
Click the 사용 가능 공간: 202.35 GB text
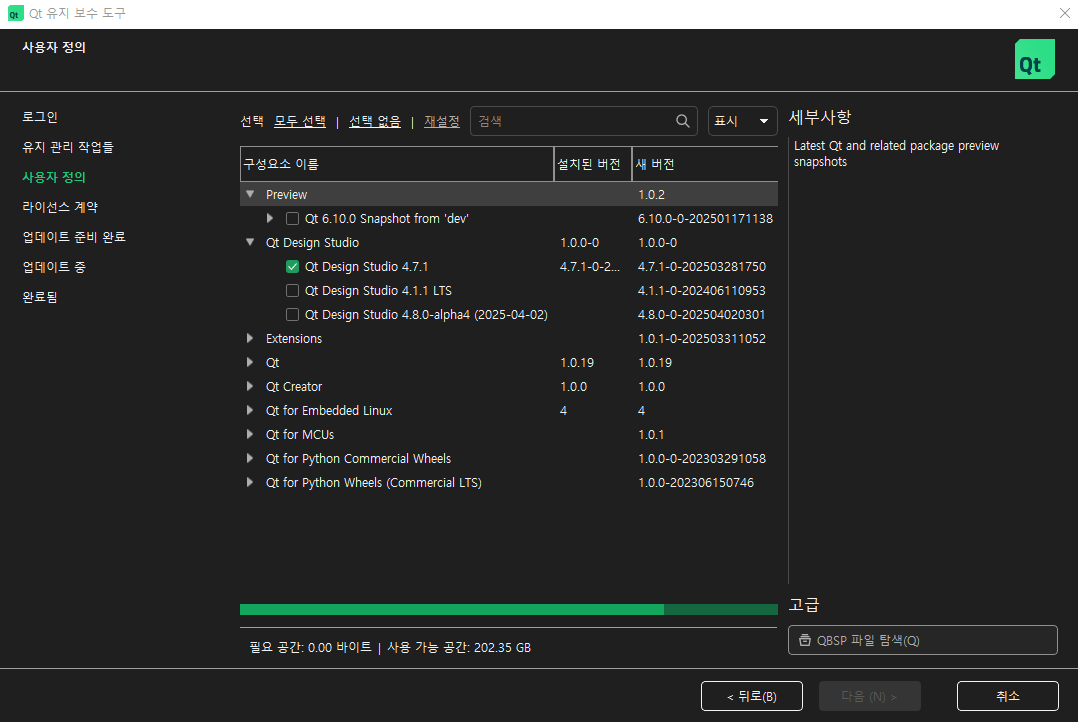point(459,648)
